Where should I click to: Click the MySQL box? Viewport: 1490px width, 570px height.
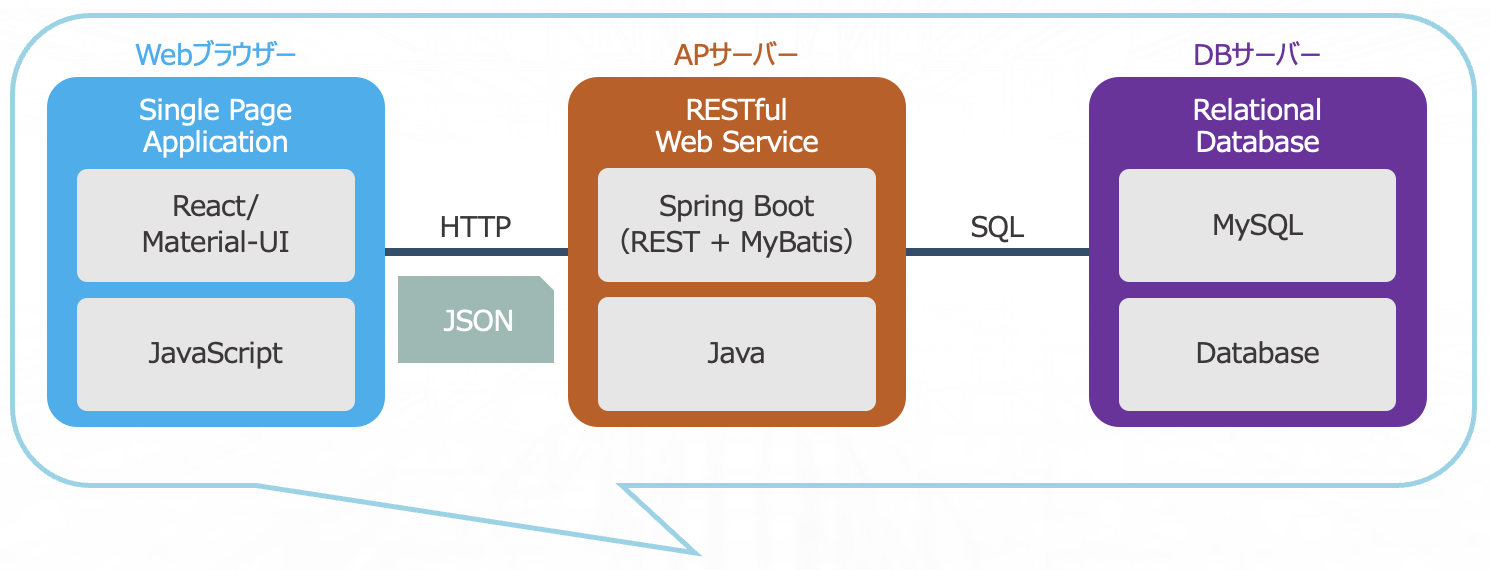1258,225
